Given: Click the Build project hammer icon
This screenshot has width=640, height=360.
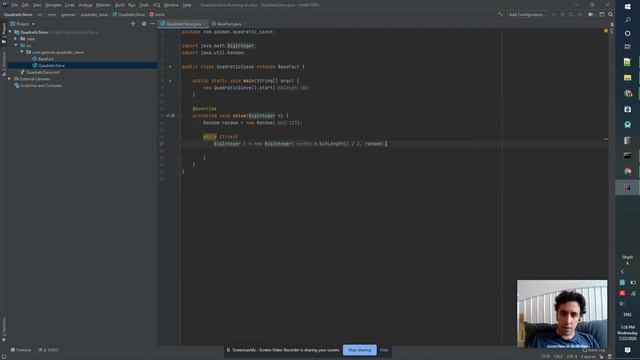Looking at the screenshot, I should click(x=500, y=14).
